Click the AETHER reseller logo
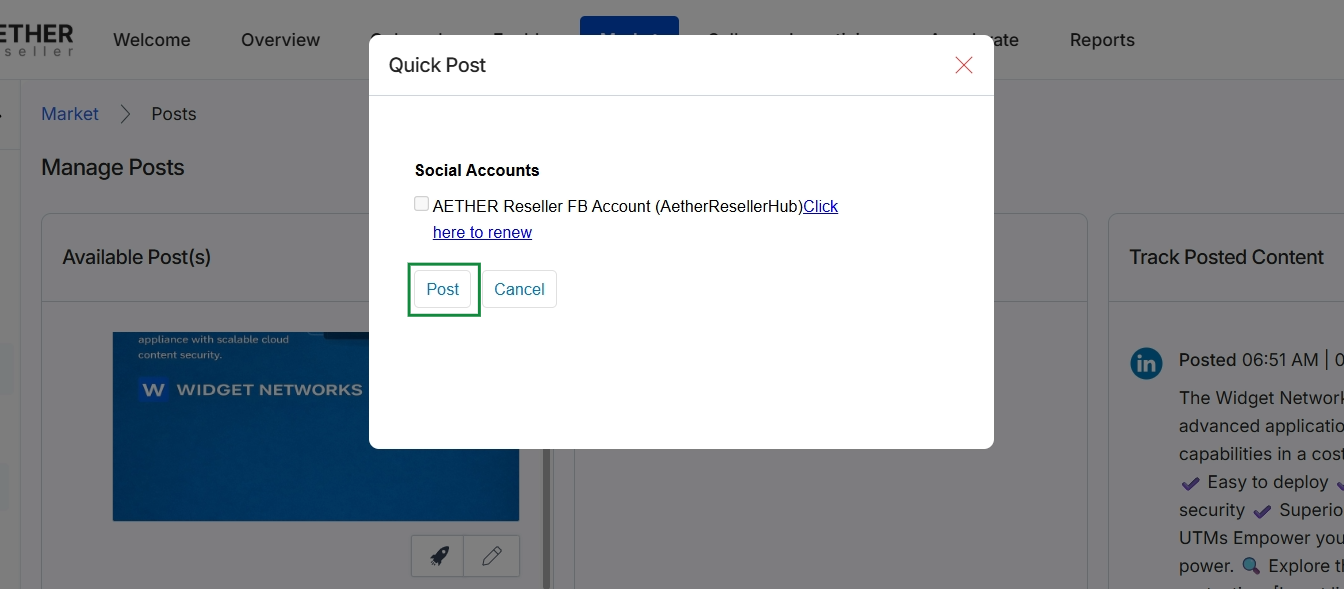This screenshot has width=1344, height=589. [37, 40]
